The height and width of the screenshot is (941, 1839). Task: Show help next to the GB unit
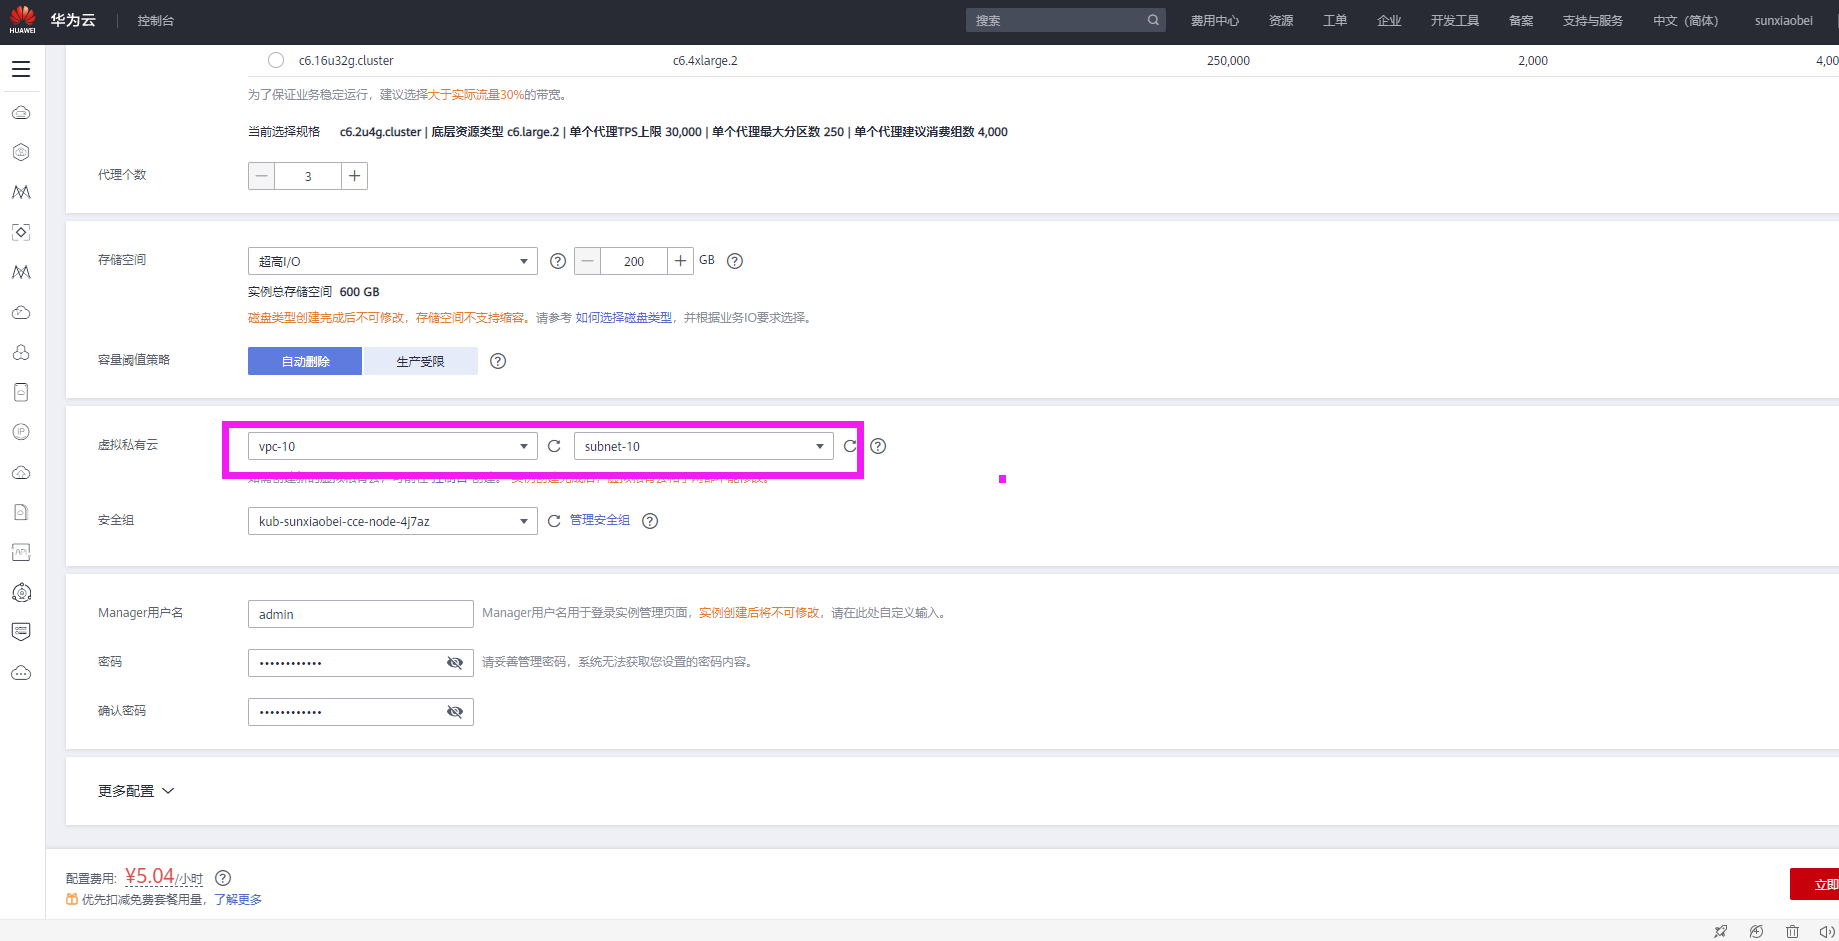(x=735, y=261)
